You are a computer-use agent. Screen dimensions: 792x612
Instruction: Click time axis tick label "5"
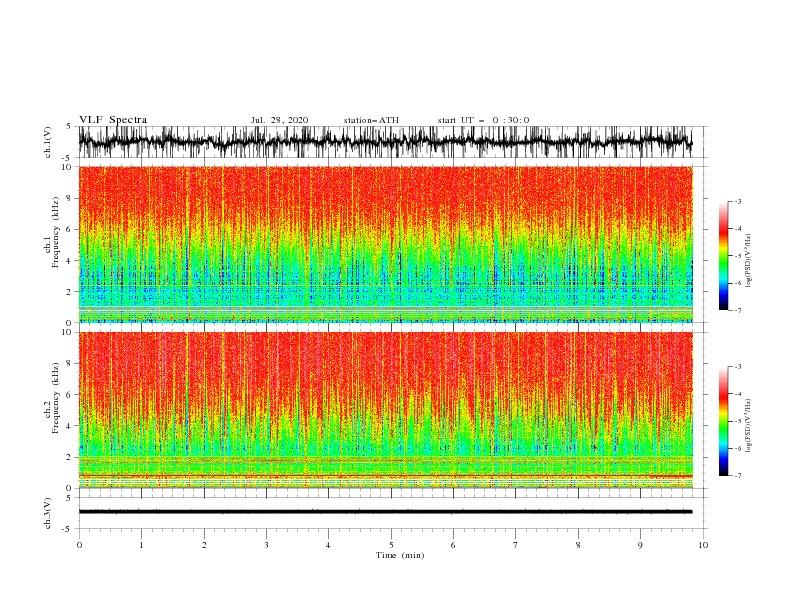(391, 545)
